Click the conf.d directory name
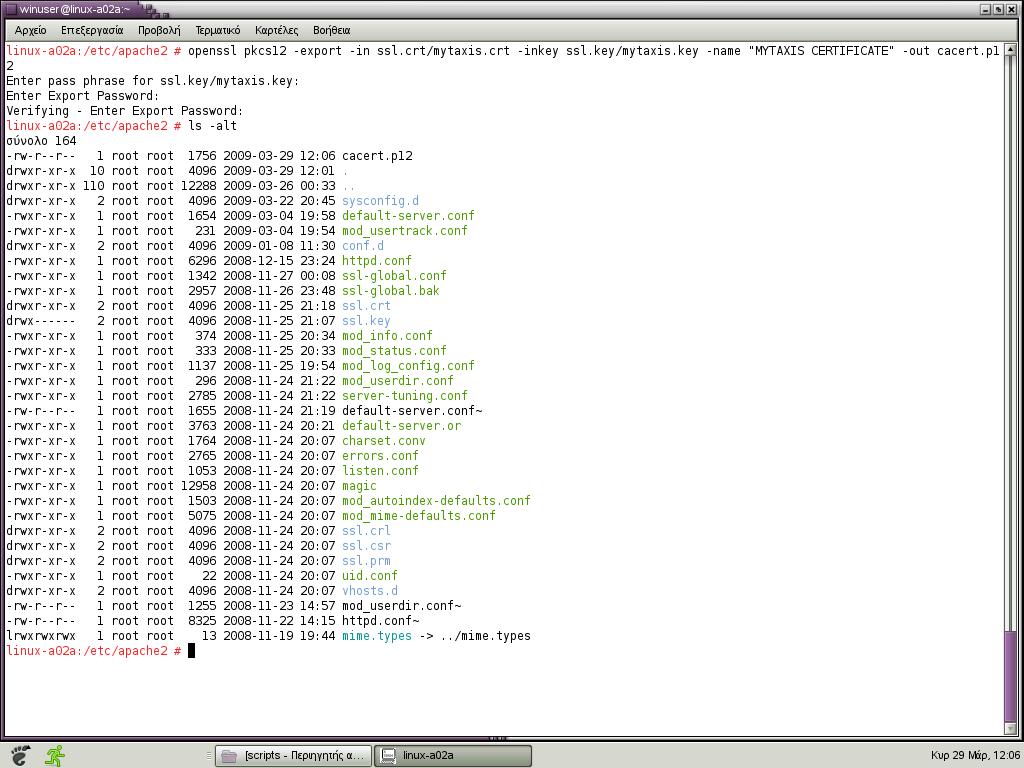Image resolution: width=1024 pixels, height=768 pixels. tap(363, 246)
